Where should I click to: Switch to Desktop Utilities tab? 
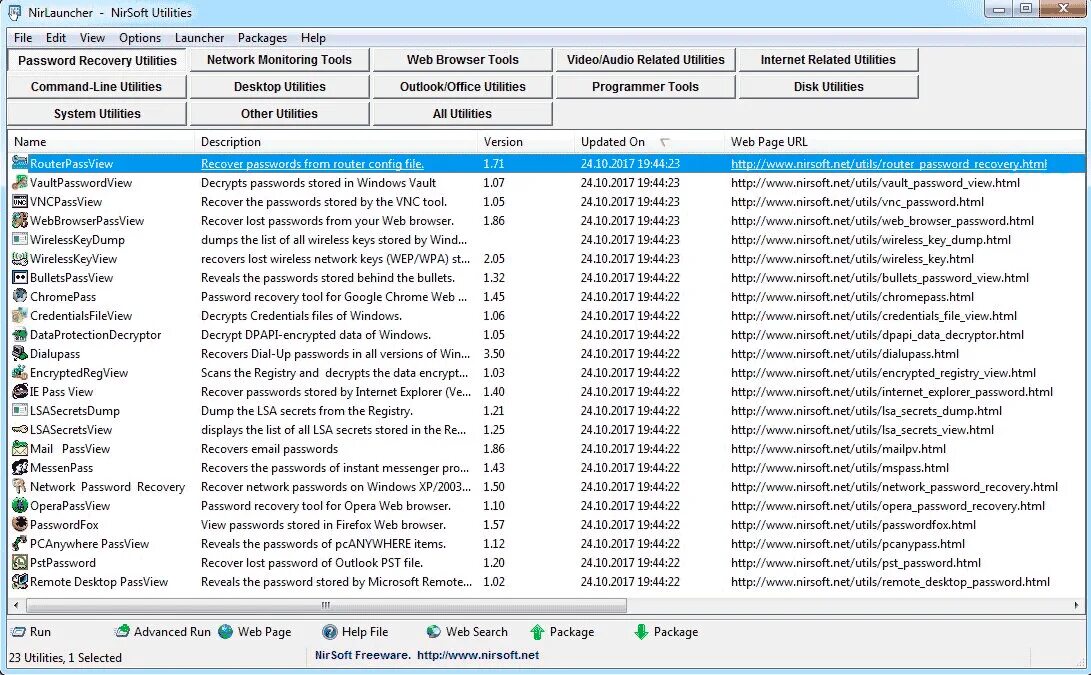pos(279,87)
